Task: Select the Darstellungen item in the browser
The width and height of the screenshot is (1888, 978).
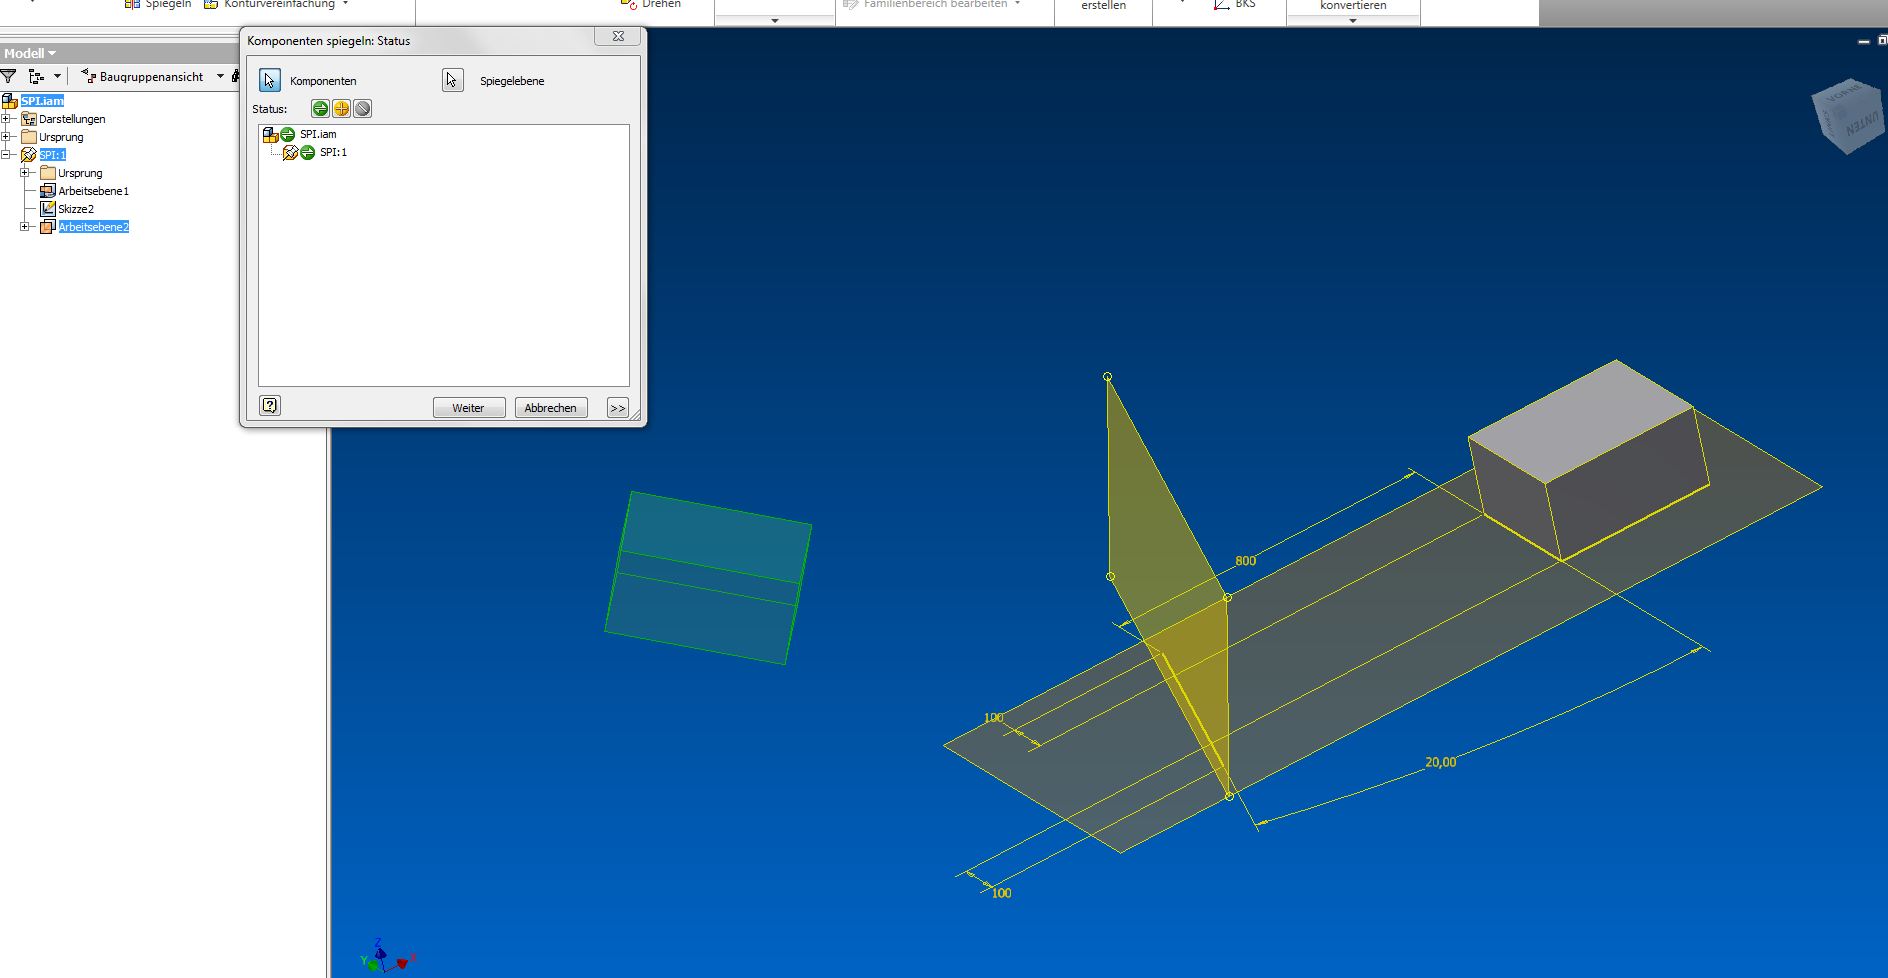Action: (72, 119)
